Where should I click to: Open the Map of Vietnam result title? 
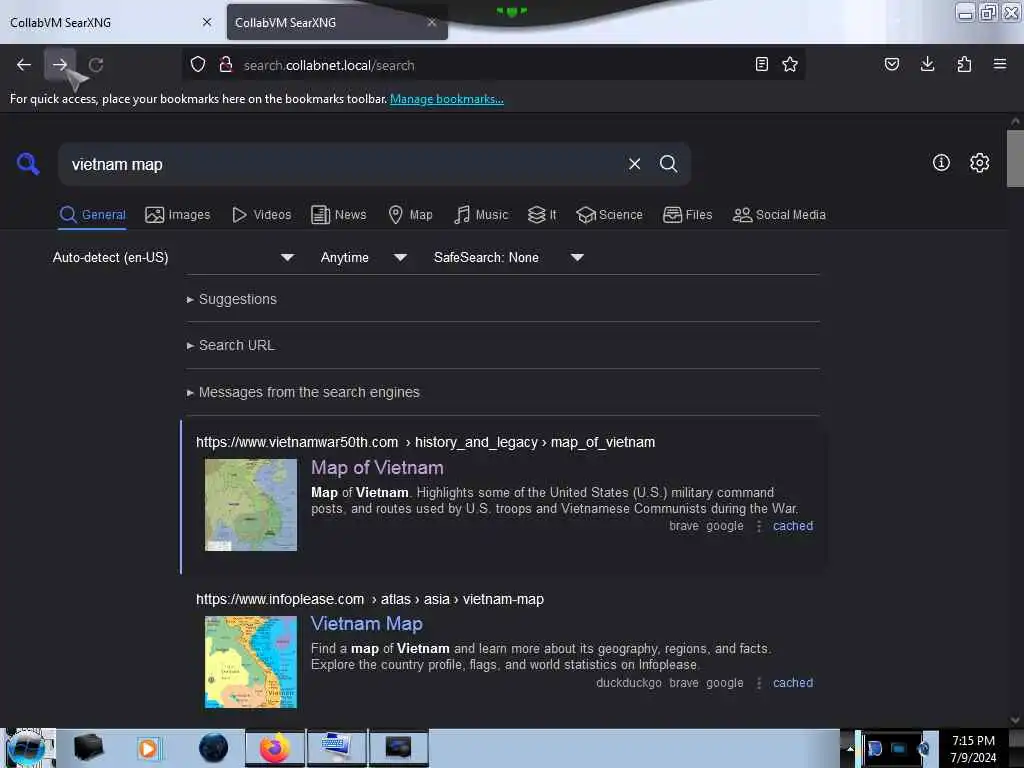point(377,468)
